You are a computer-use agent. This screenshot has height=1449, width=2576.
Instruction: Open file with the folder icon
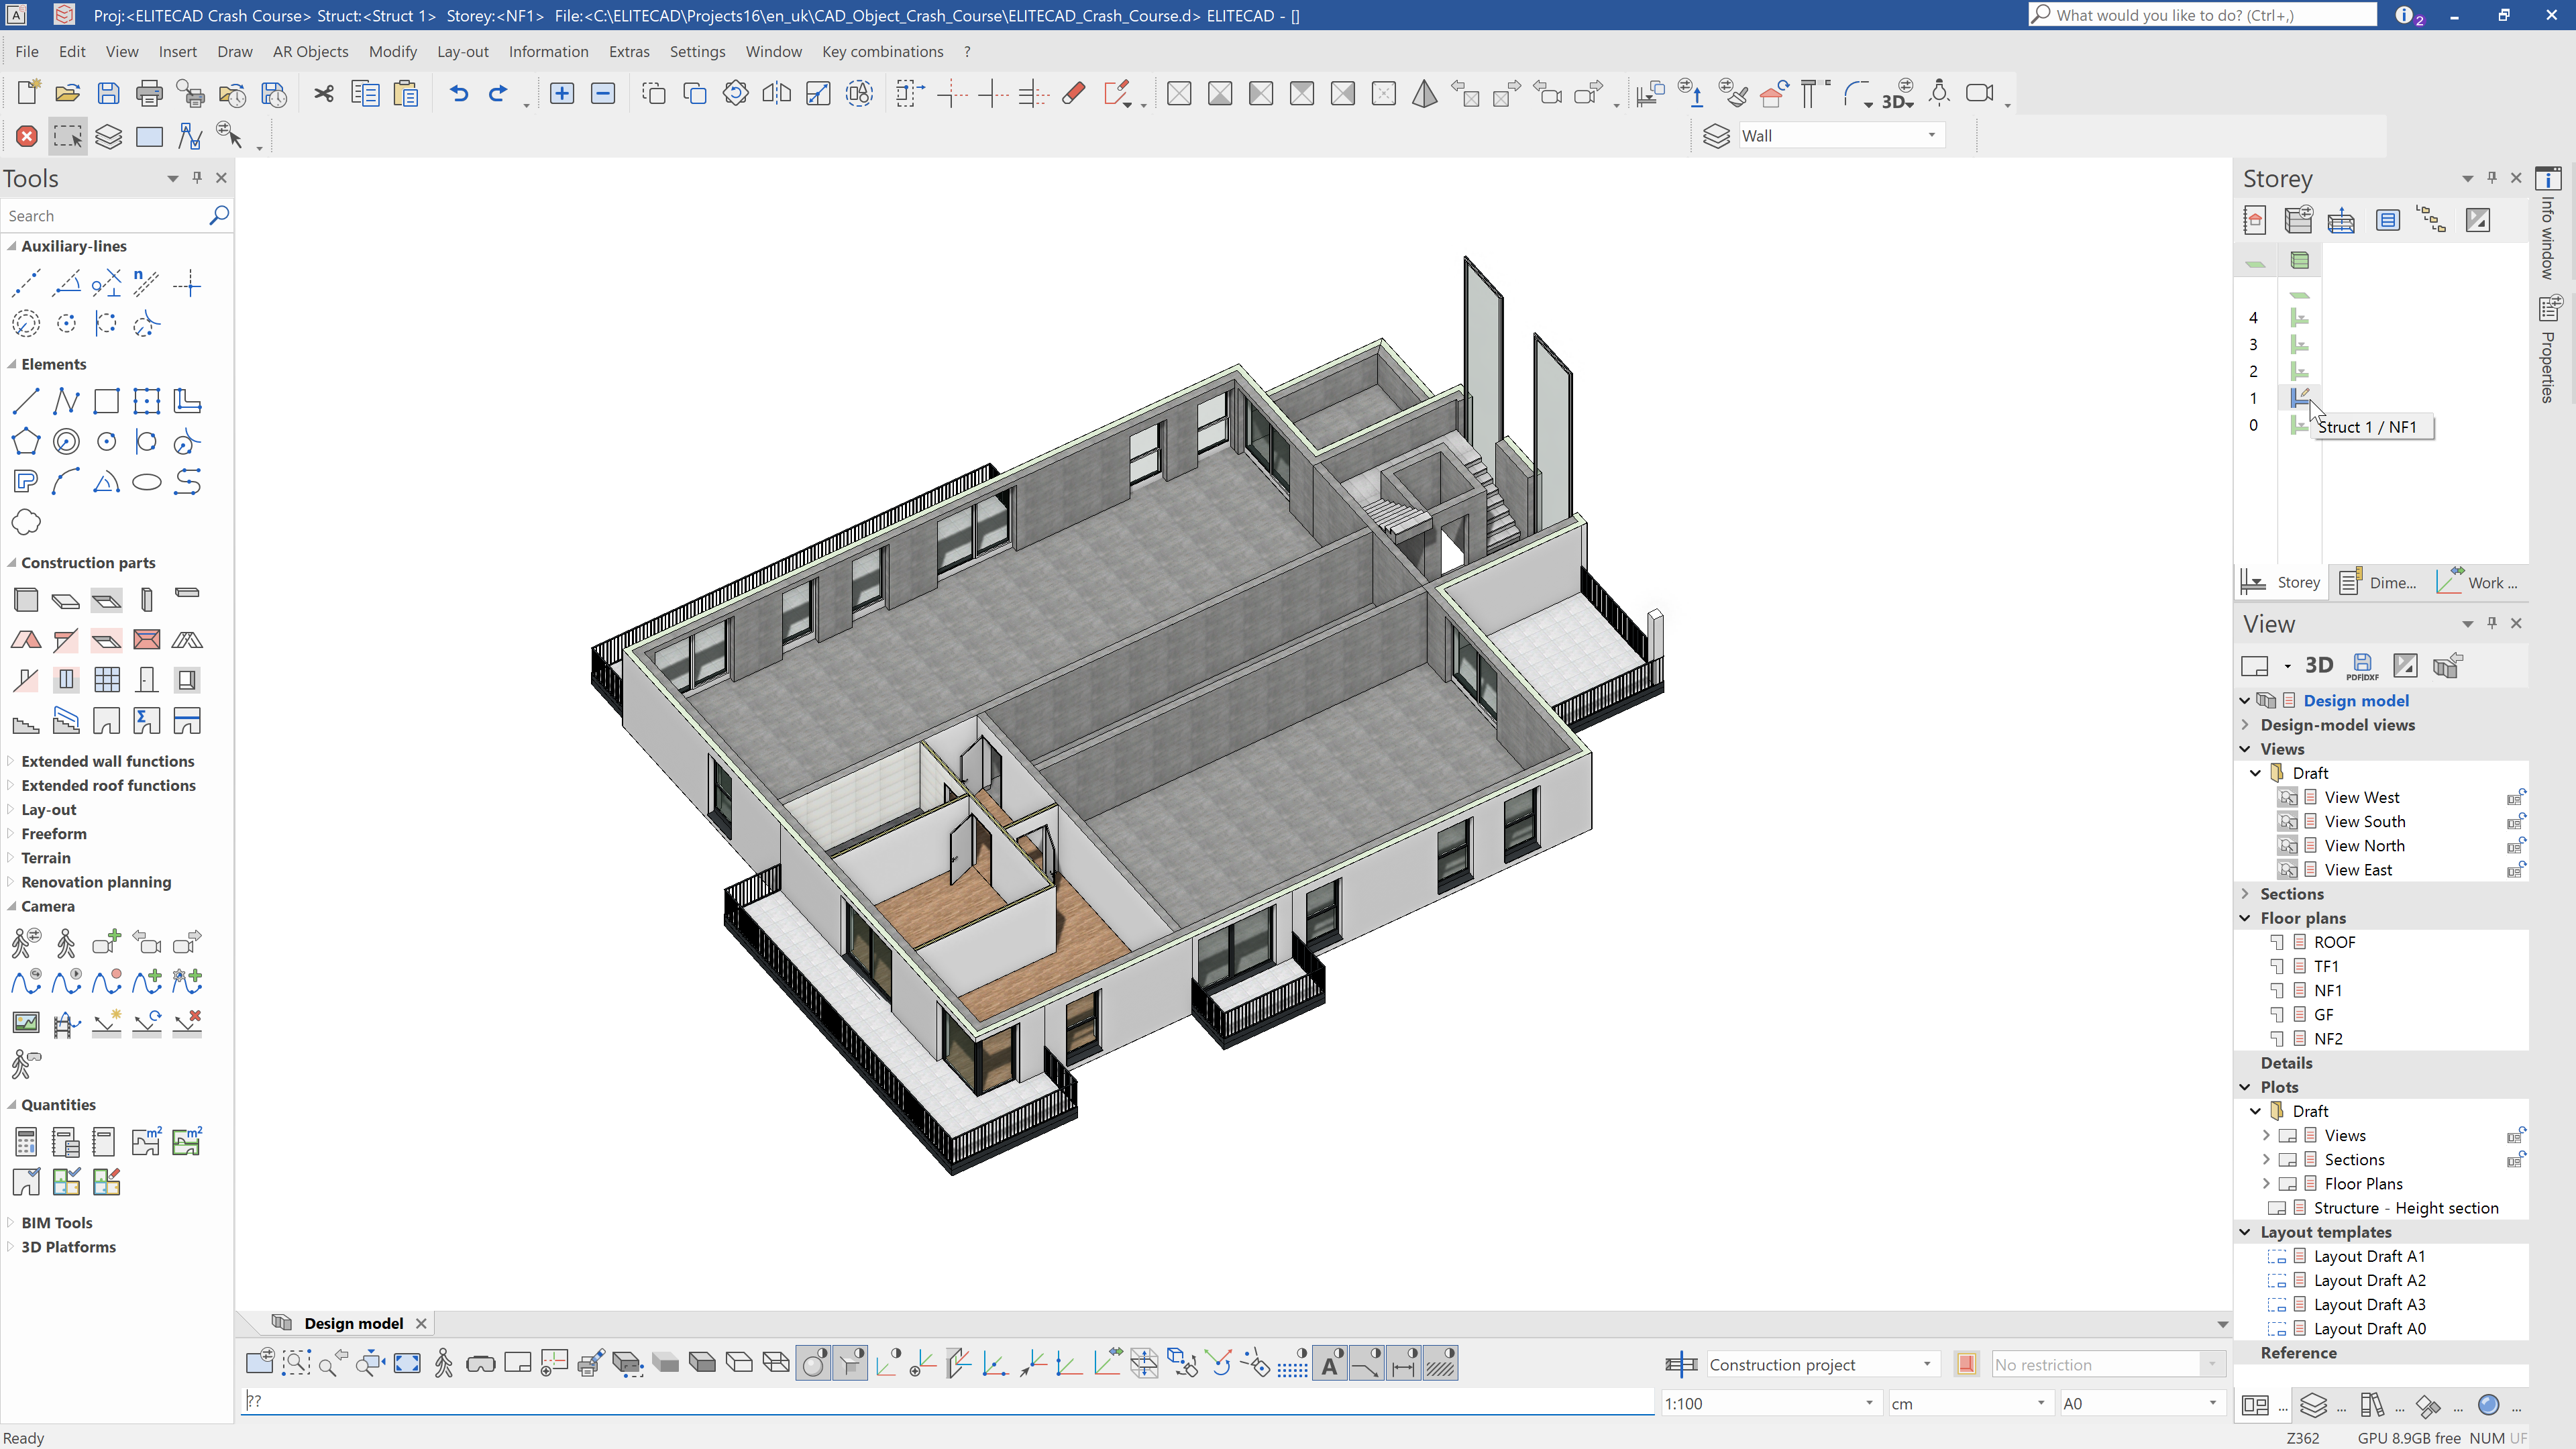pyautogui.click(x=68, y=93)
